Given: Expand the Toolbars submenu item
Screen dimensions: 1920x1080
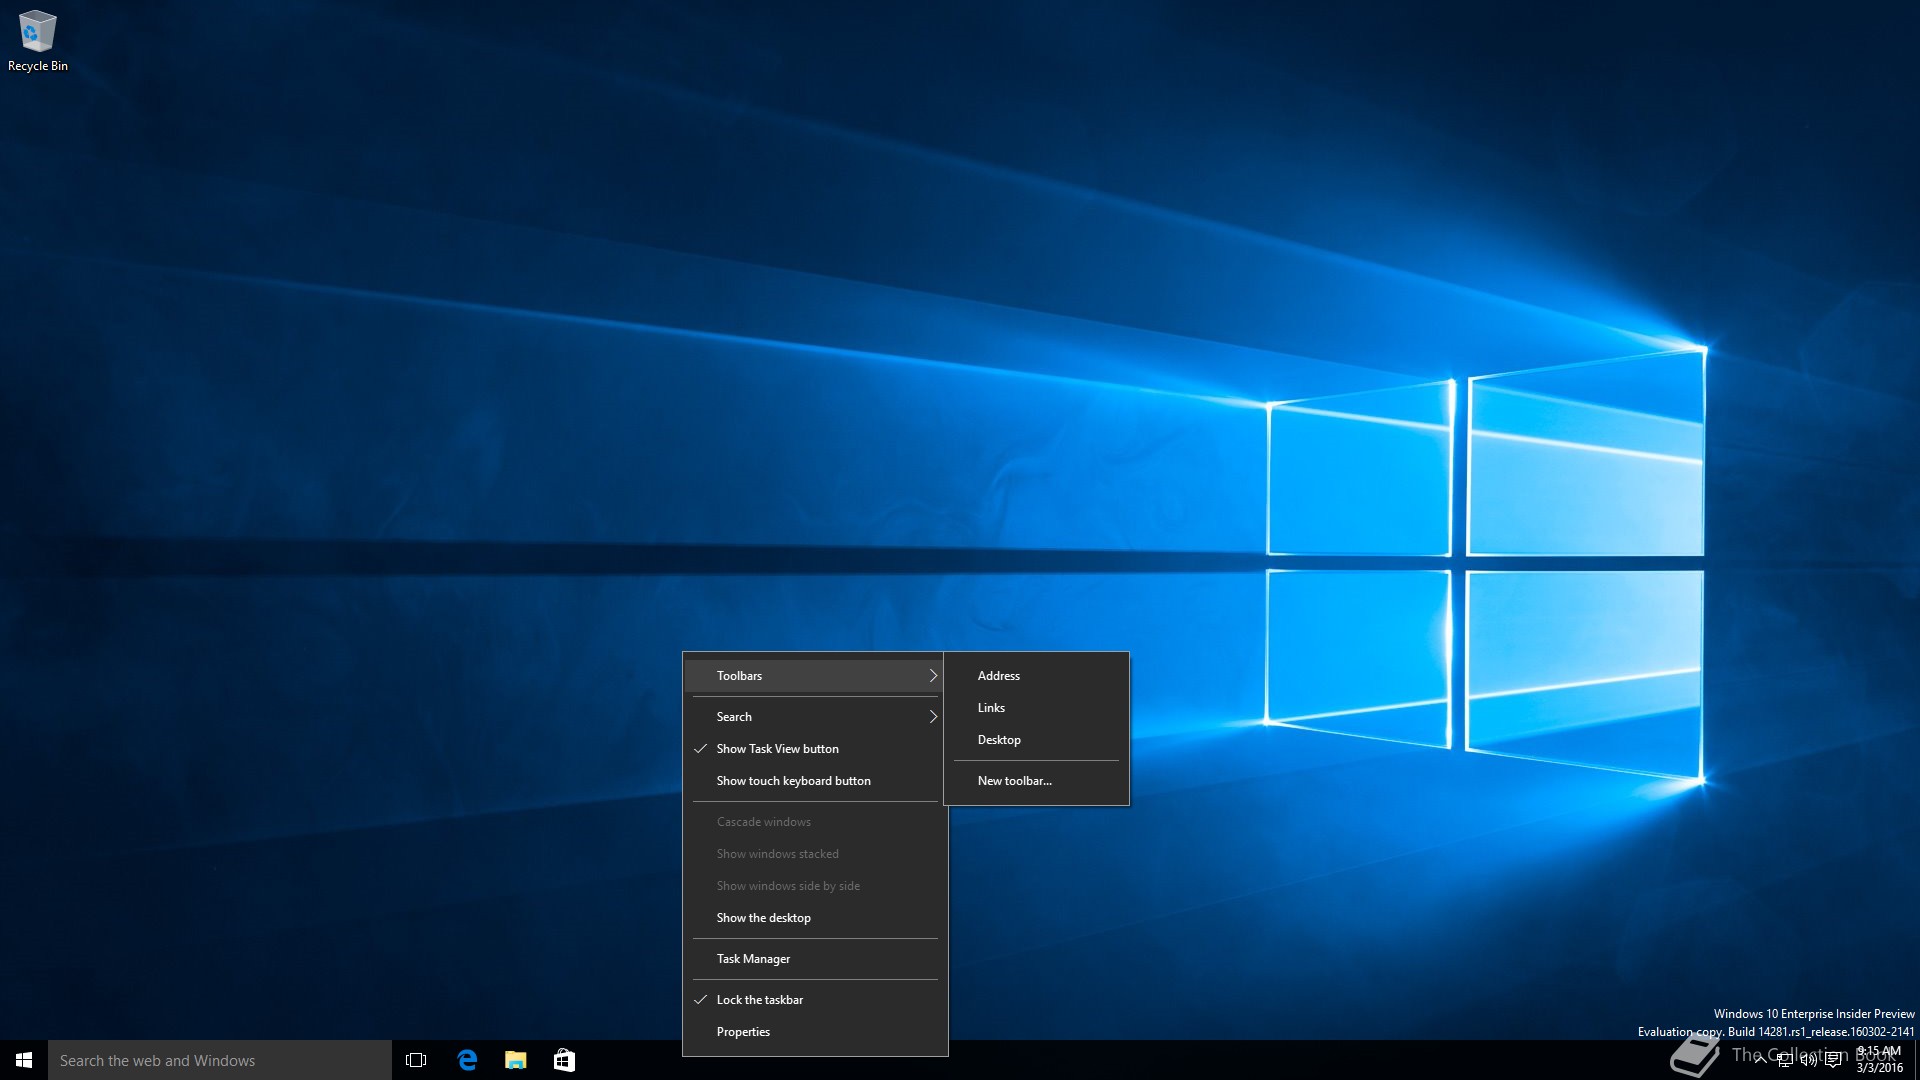Looking at the screenshot, I should tap(815, 676).
